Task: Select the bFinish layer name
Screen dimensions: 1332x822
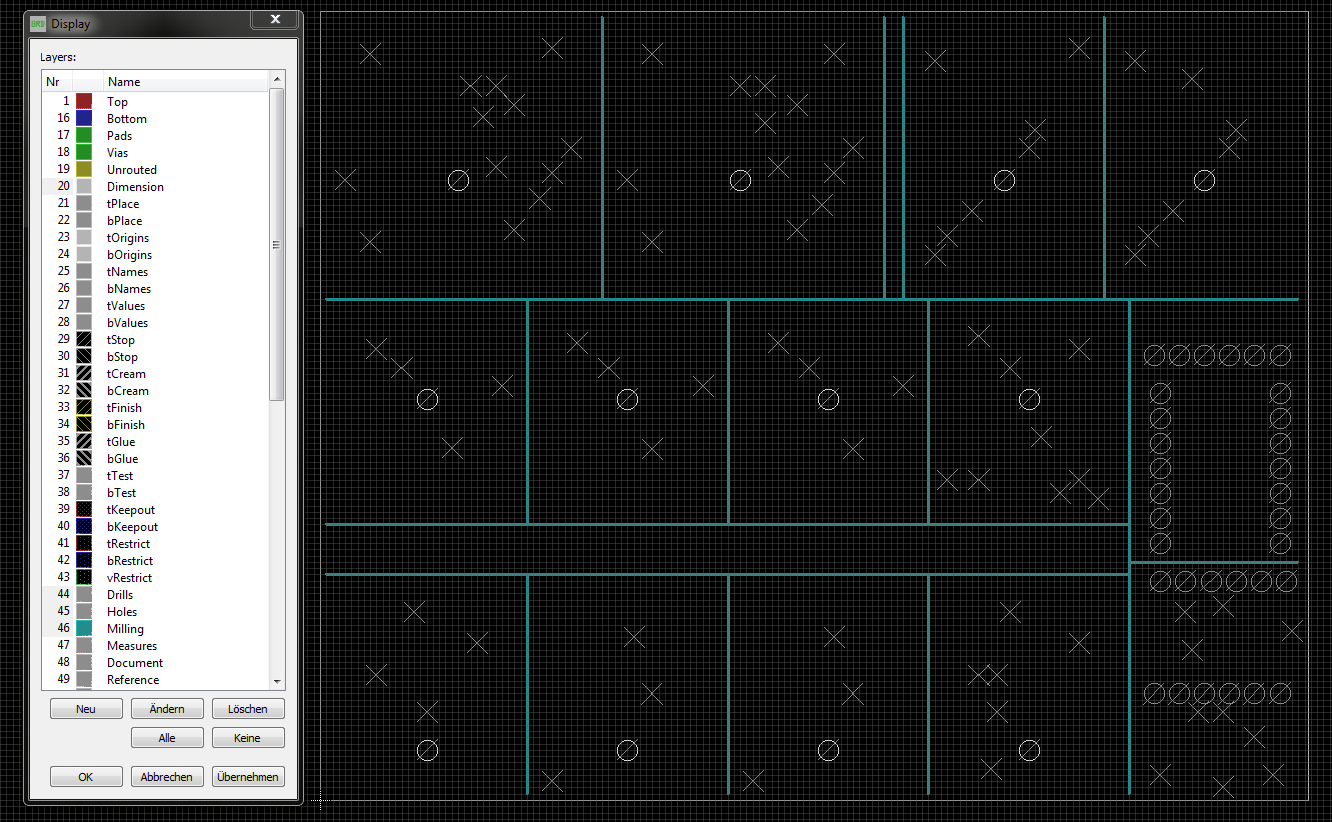Action: [x=126, y=425]
